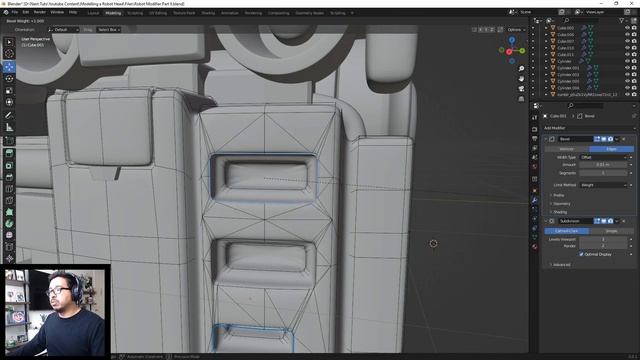
Task: Select the Shrink/Fatten tool
Action: pyautogui.click(x=9, y=259)
